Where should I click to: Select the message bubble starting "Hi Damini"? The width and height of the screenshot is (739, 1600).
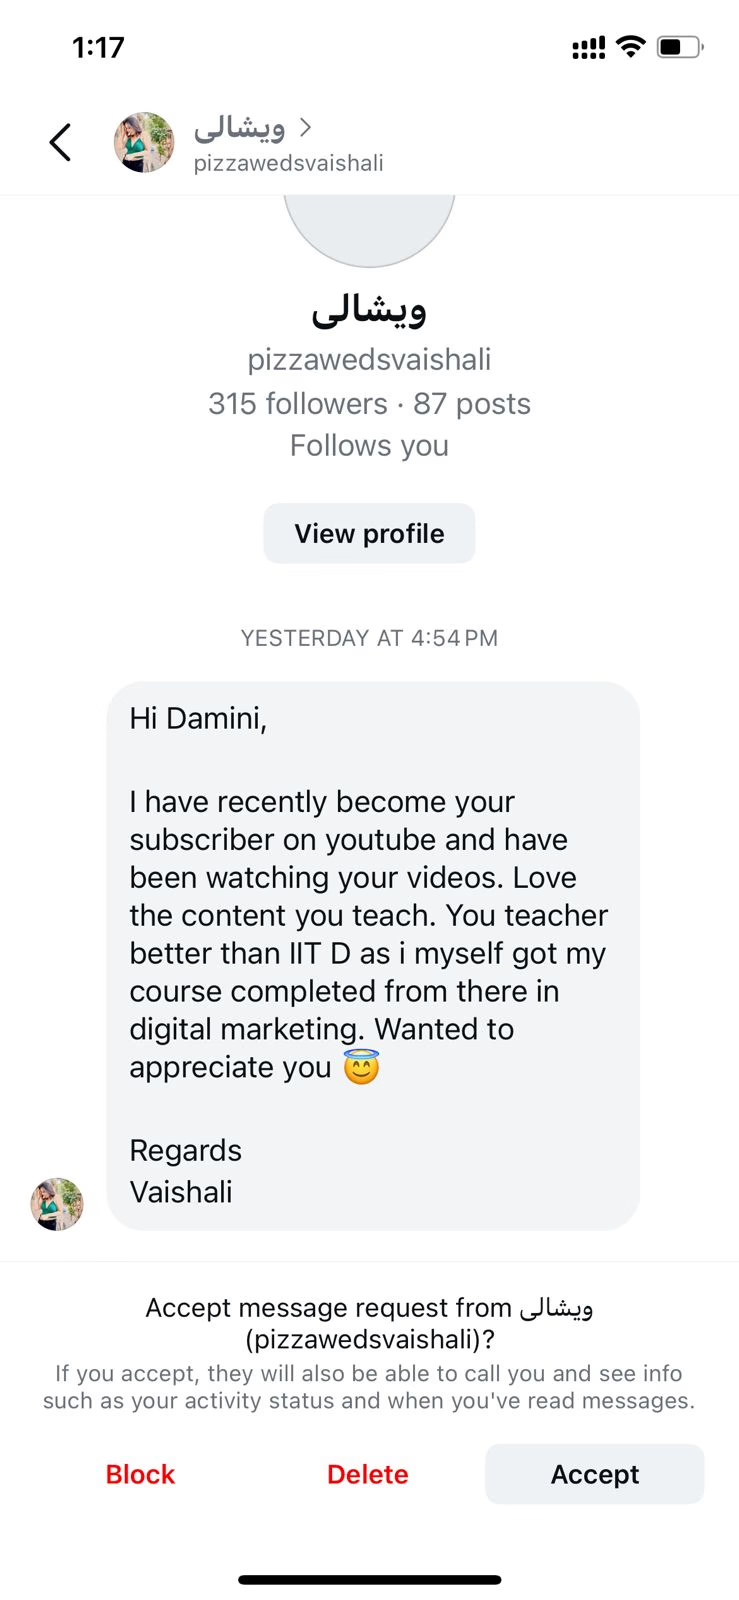click(x=372, y=955)
